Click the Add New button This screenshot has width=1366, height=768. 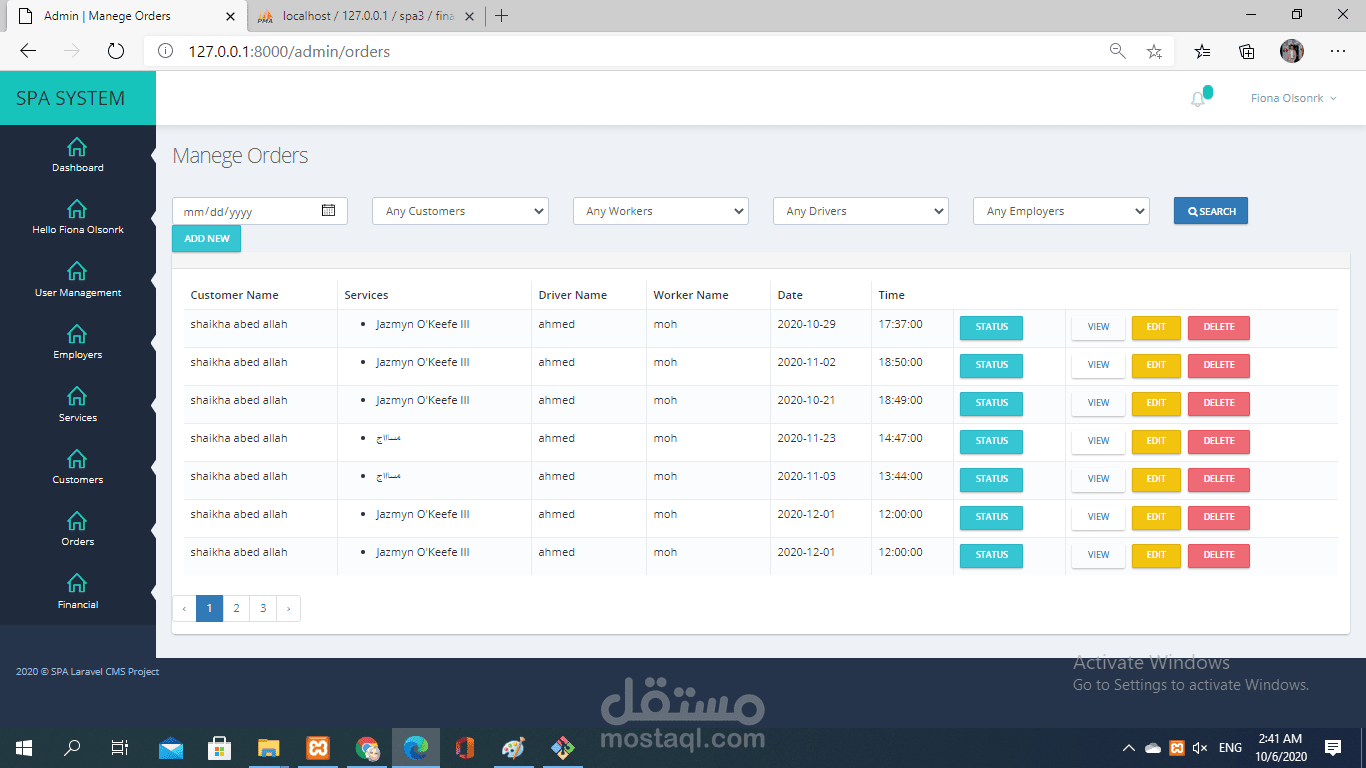pos(206,239)
